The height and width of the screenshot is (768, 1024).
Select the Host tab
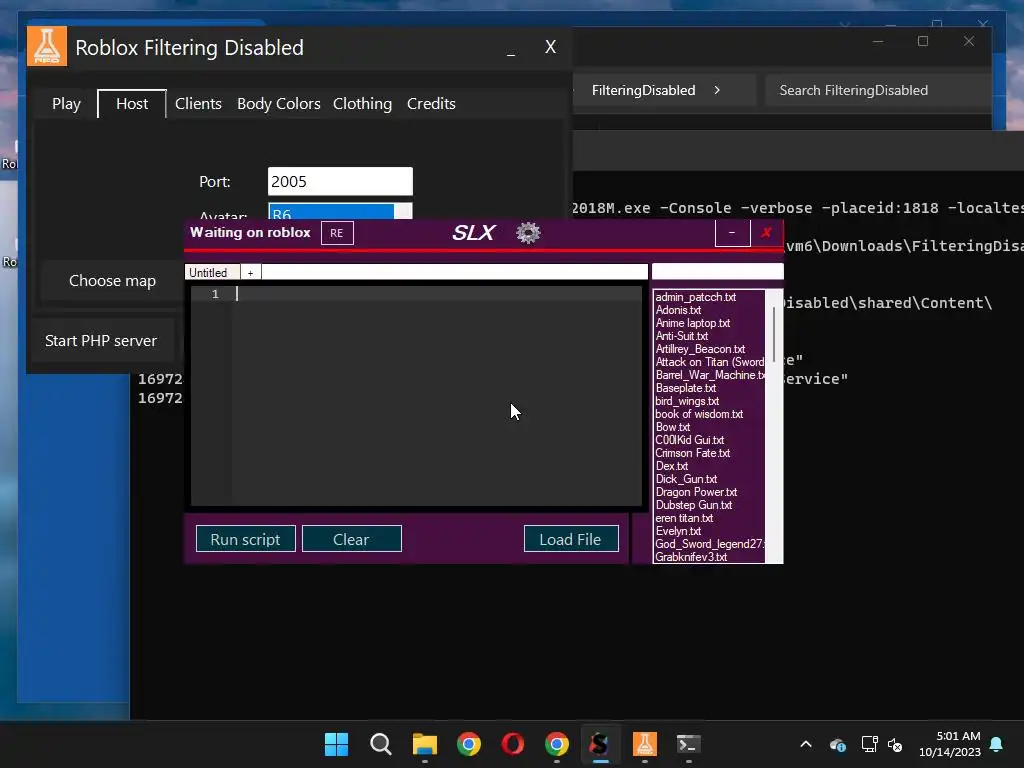click(x=132, y=104)
